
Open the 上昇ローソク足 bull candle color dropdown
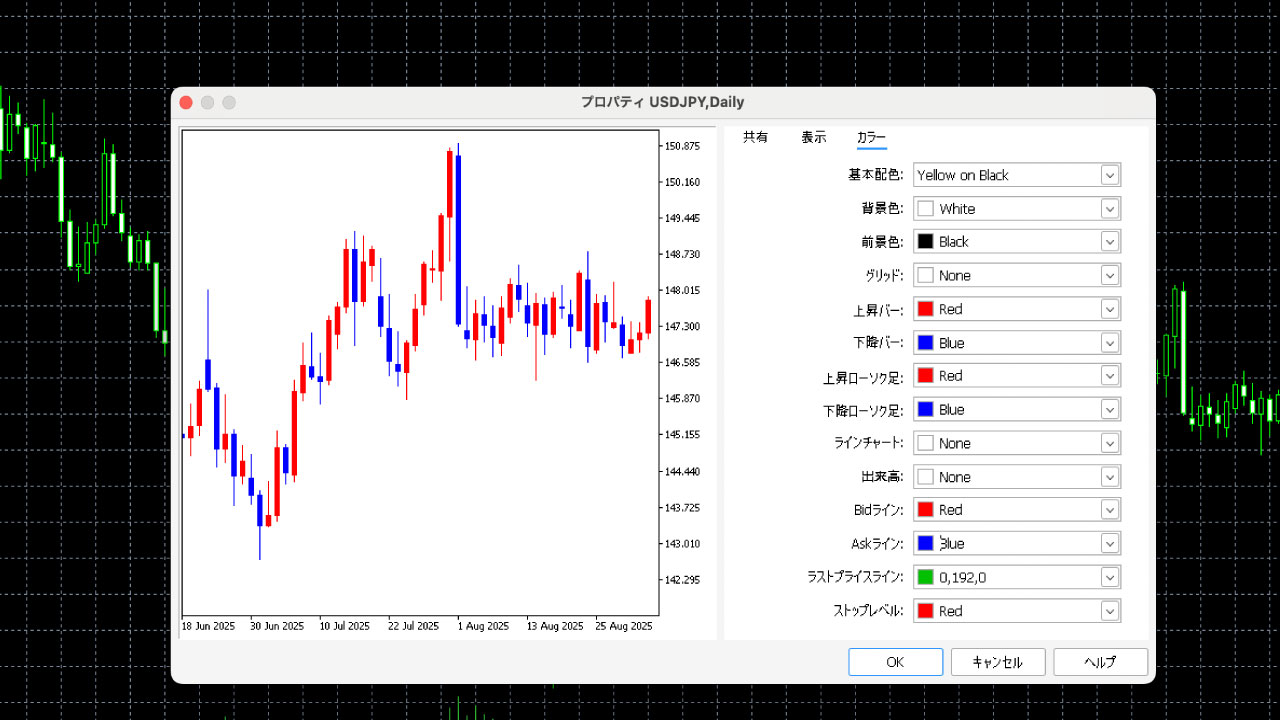coord(1109,375)
